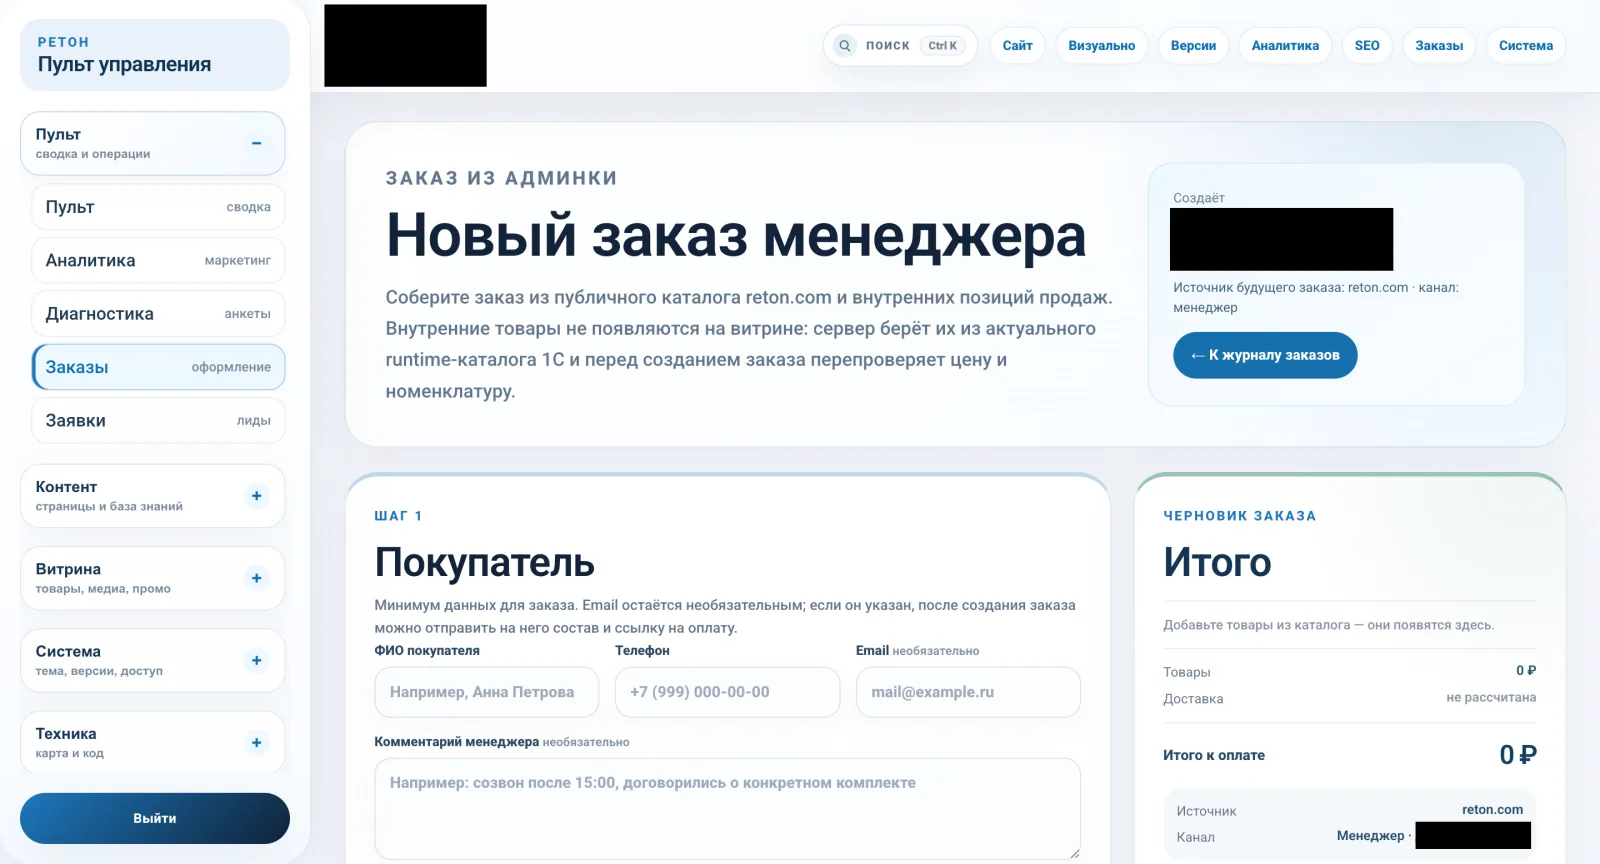The height and width of the screenshot is (864, 1600).
Task: Click the Ctrl K shortcut badge
Action: pos(942,46)
